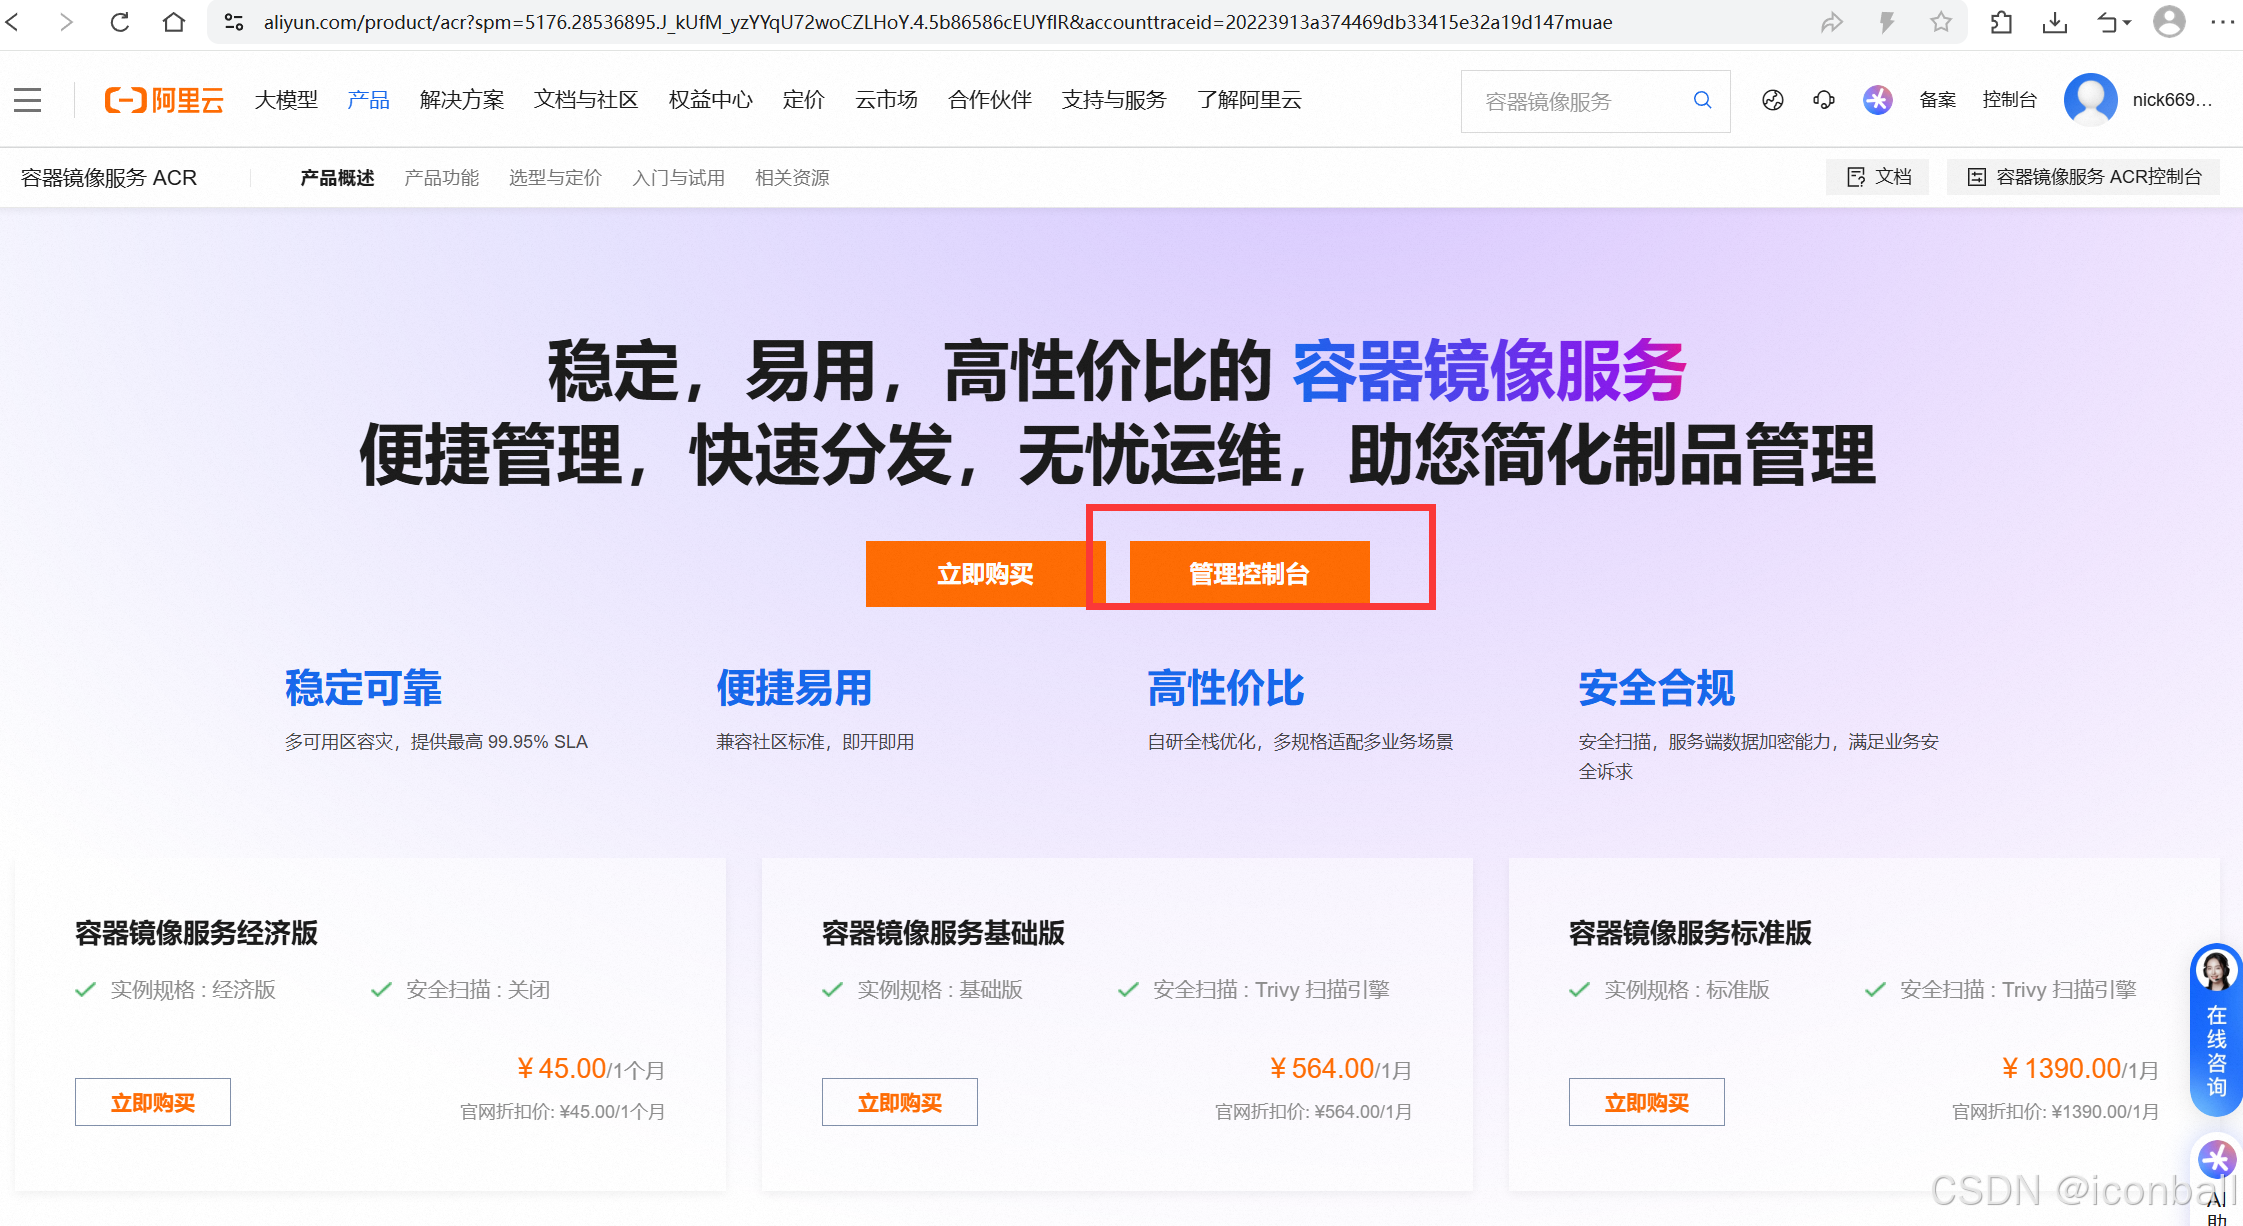
Task: Click the colorful AI assistant icon
Action: [1877, 100]
